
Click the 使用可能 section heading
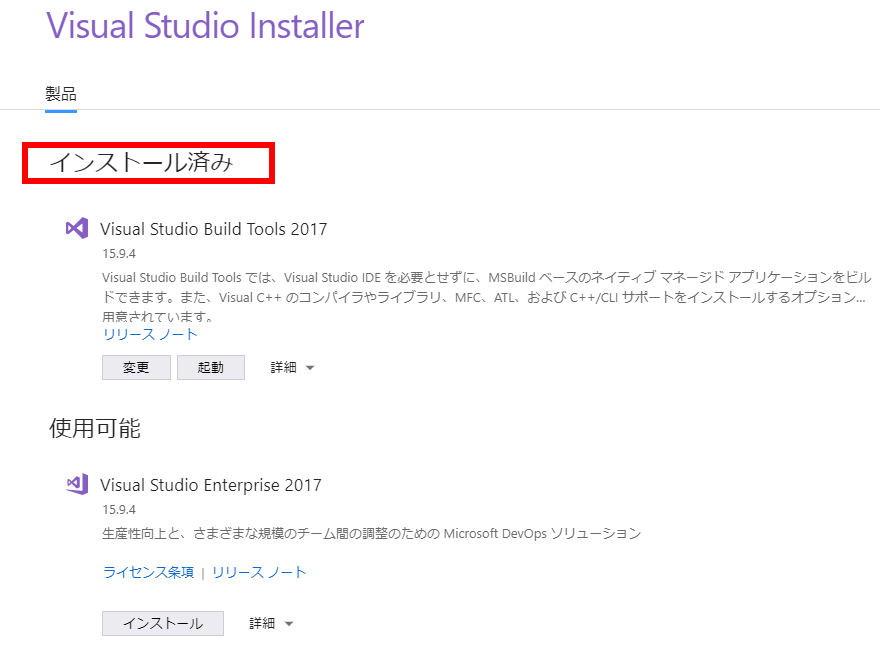tap(95, 428)
